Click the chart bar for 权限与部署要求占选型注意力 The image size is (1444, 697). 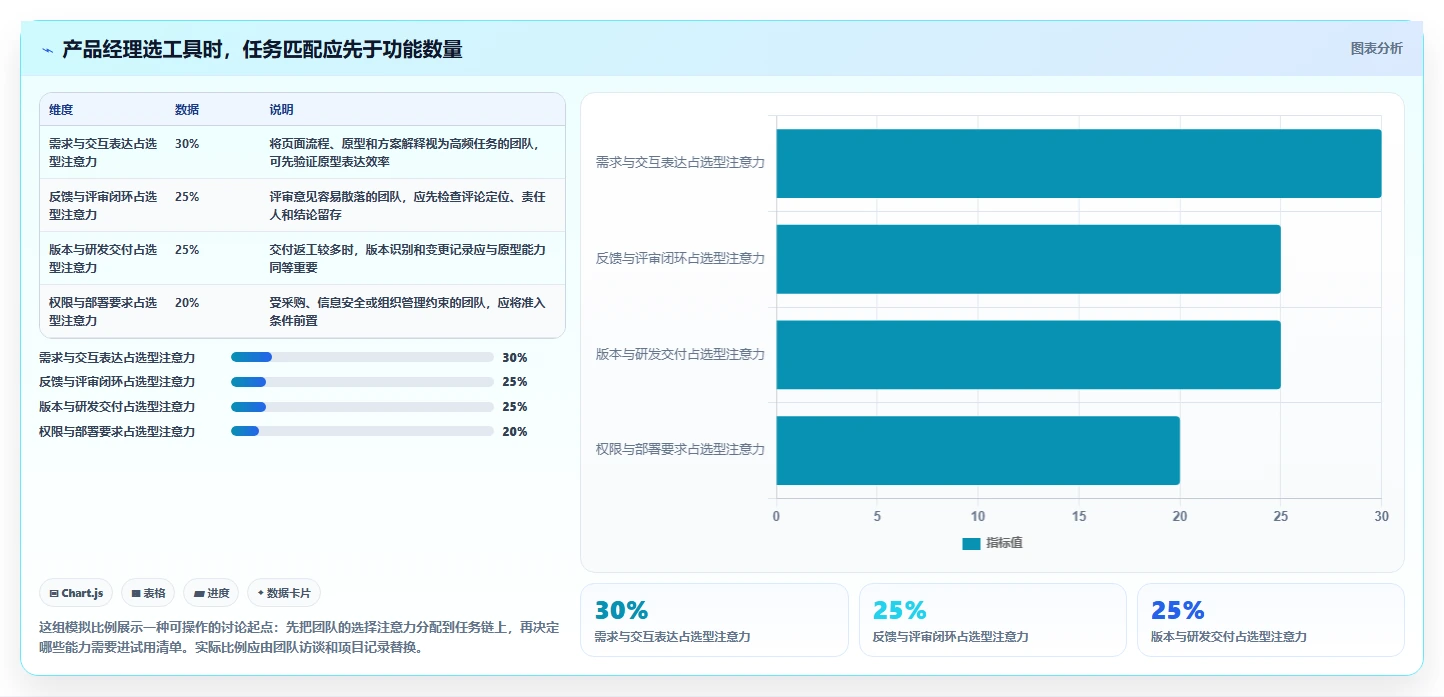pos(978,451)
